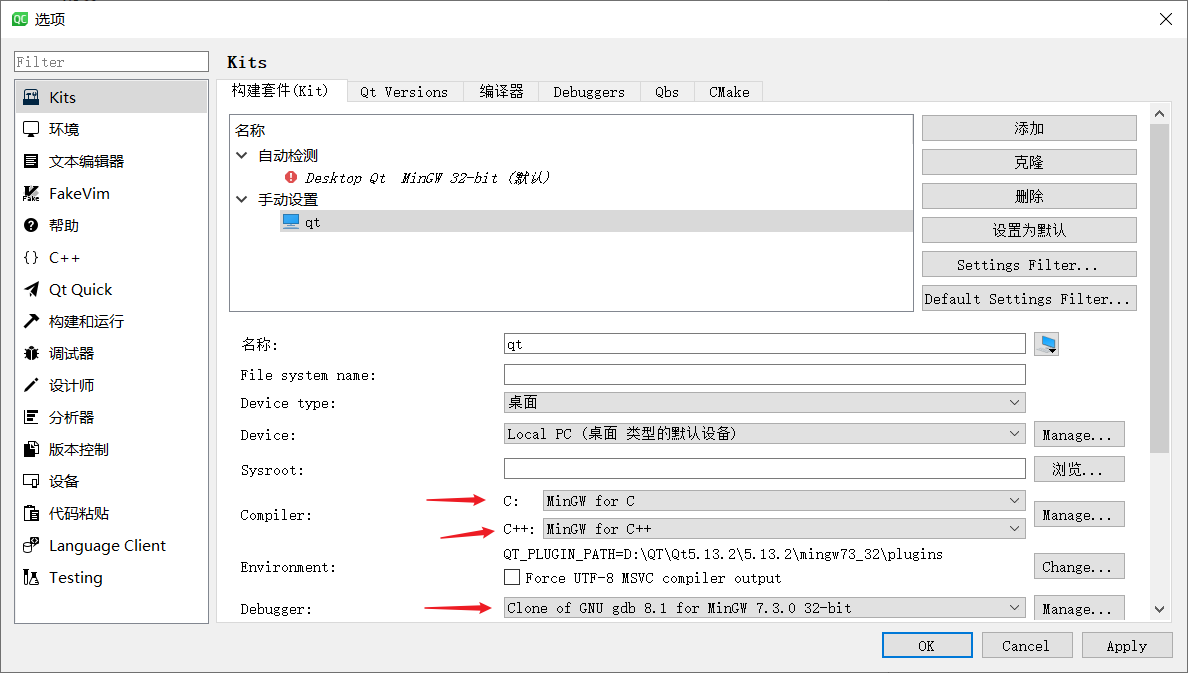The height and width of the screenshot is (673, 1188).
Task: Click the 克隆 button
Action: click(1029, 162)
